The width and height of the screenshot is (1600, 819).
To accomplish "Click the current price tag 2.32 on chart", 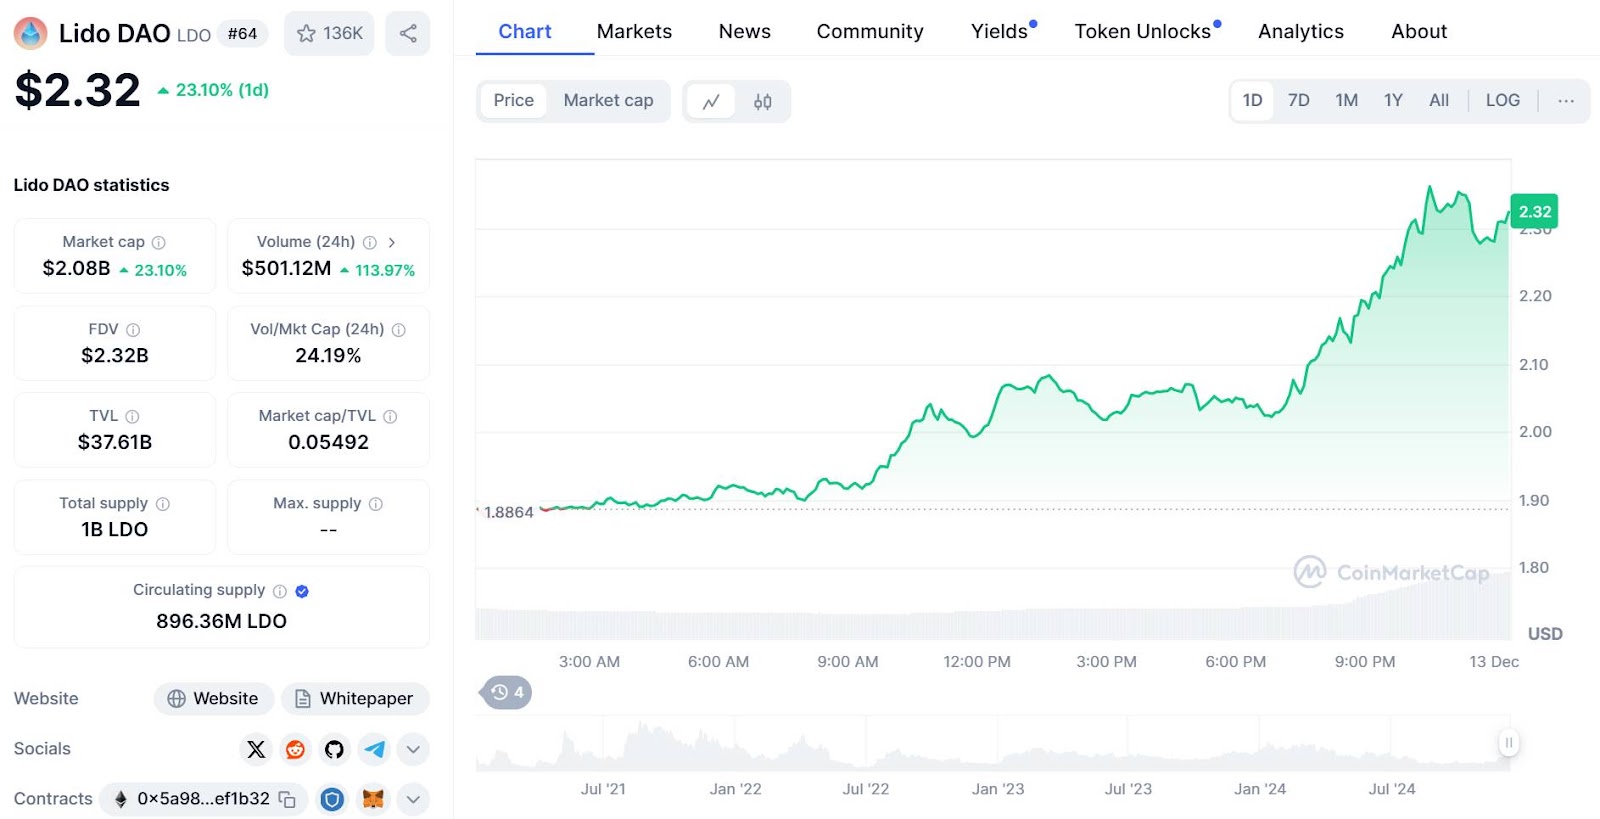I will [x=1534, y=211].
